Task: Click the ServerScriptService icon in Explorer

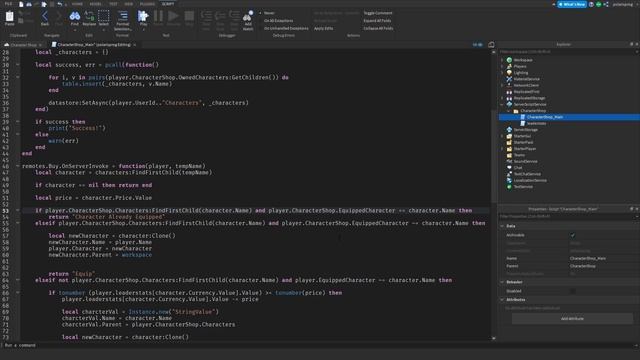Action: [509, 104]
